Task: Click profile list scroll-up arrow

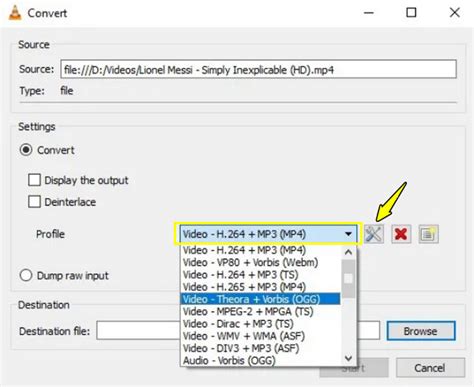Action: click(x=348, y=252)
